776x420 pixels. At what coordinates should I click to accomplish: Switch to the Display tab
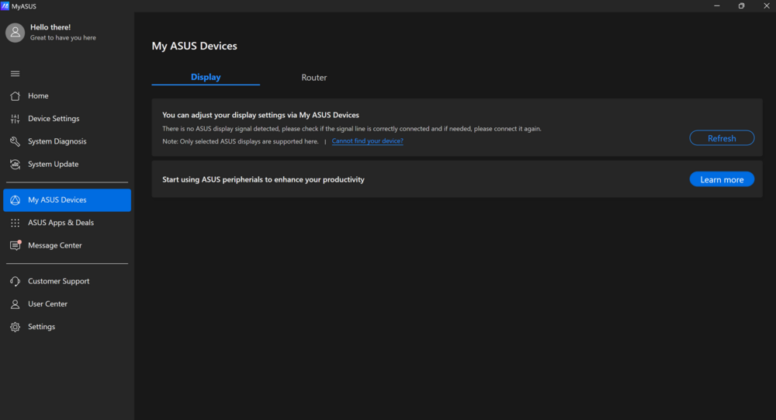point(205,77)
